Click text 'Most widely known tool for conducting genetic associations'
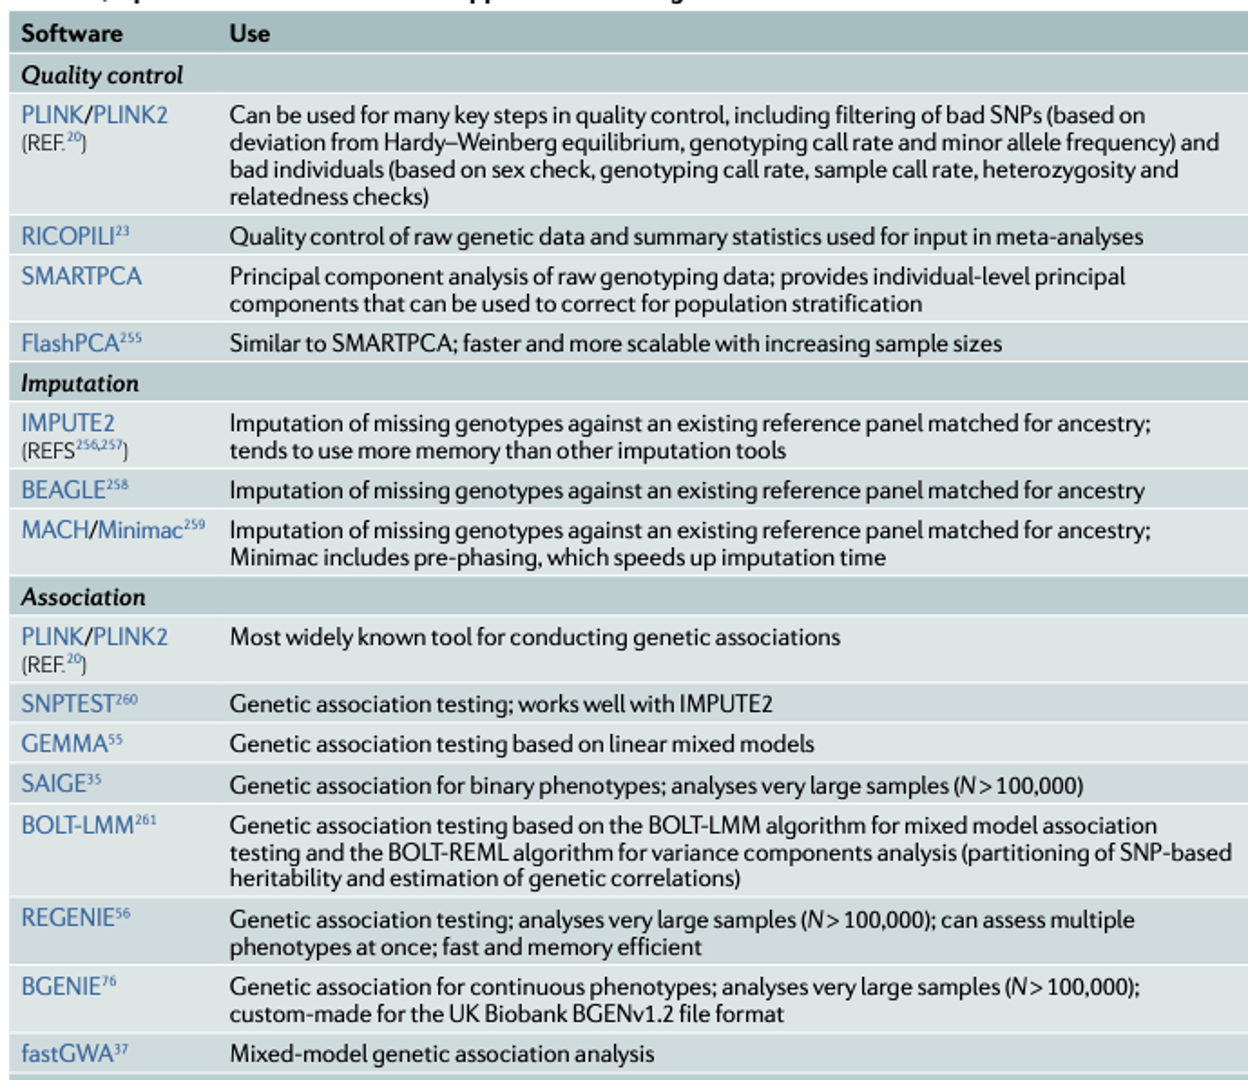Viewport: 1248px width, 1080px height. [535, 637]
